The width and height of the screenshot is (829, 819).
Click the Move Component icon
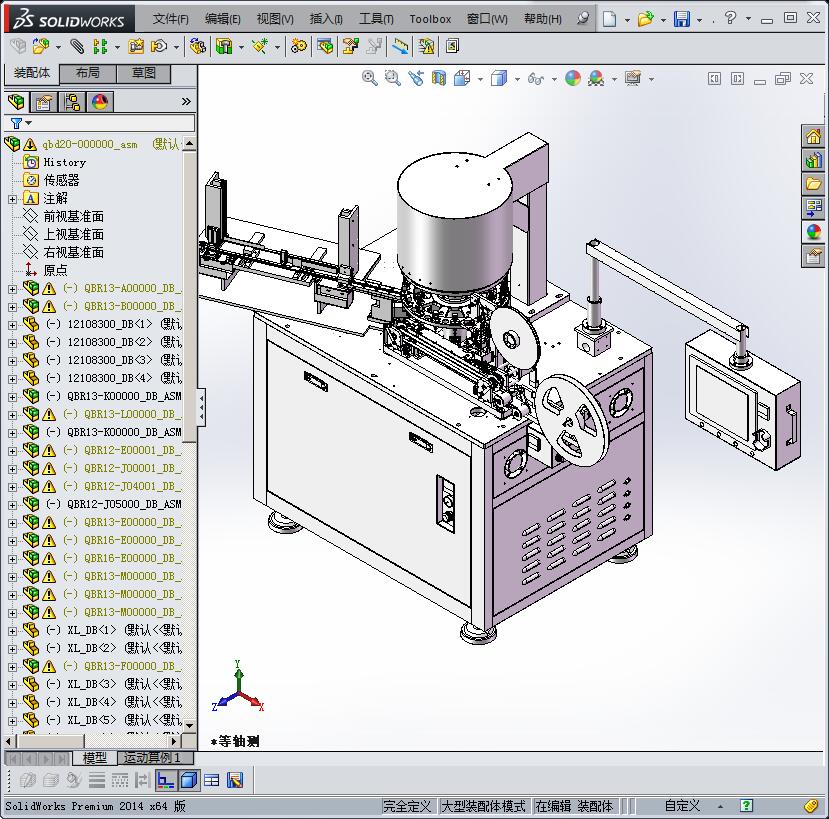point(159,47)
